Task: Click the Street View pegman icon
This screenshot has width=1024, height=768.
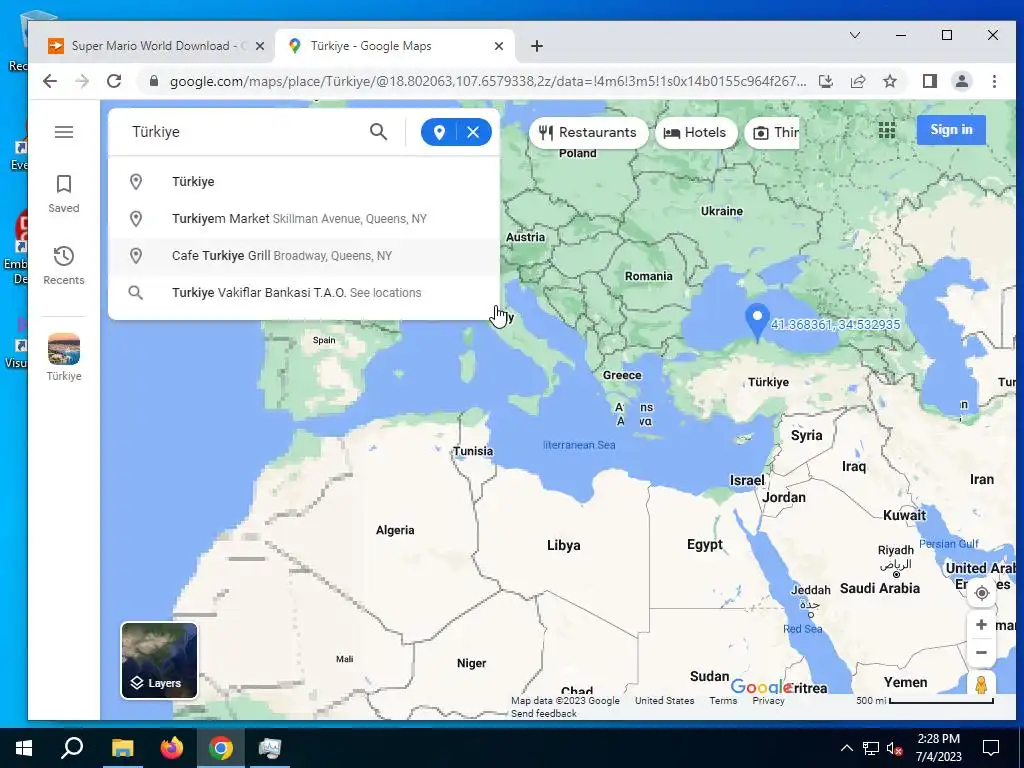Action: 981,684
